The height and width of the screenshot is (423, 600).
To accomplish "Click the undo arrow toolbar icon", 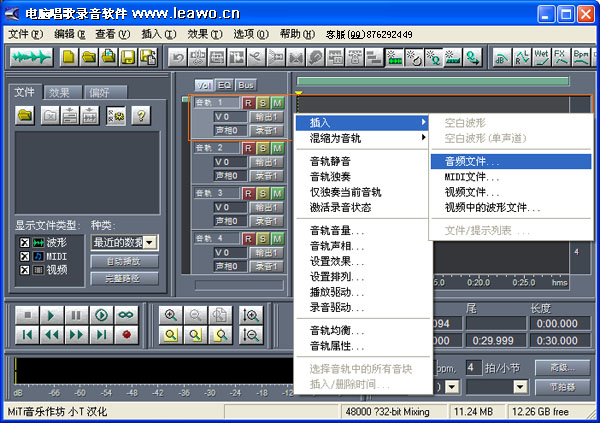I will pos(178,58).
